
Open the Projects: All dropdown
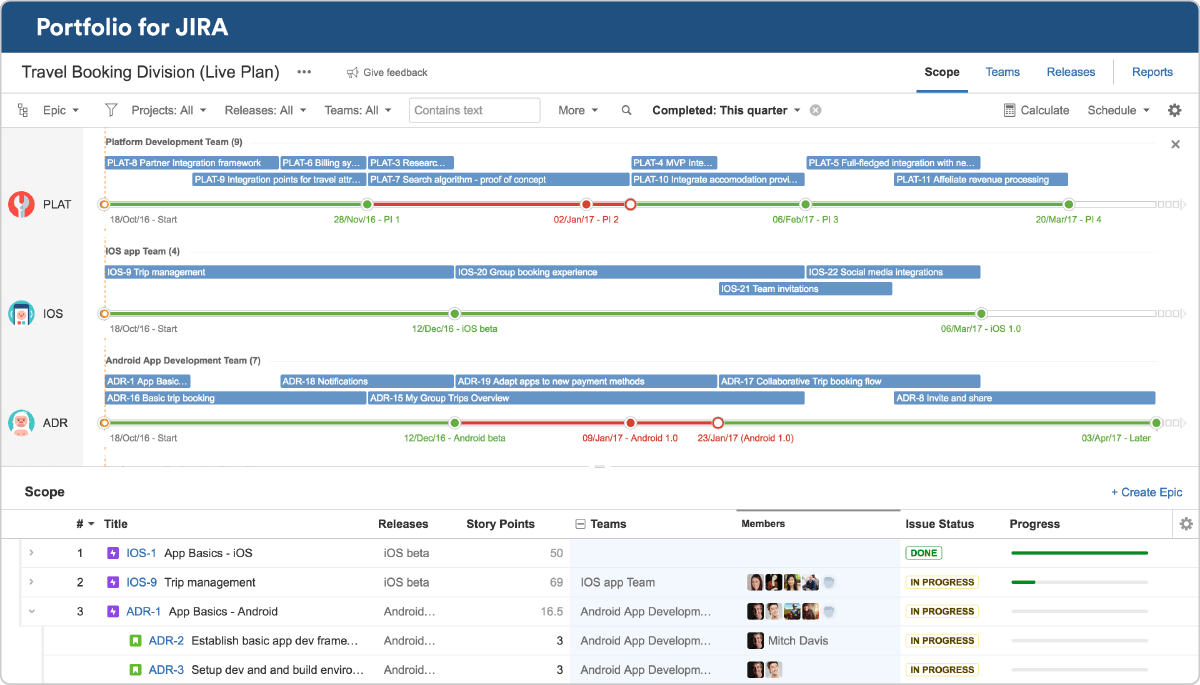pos(168,111)
